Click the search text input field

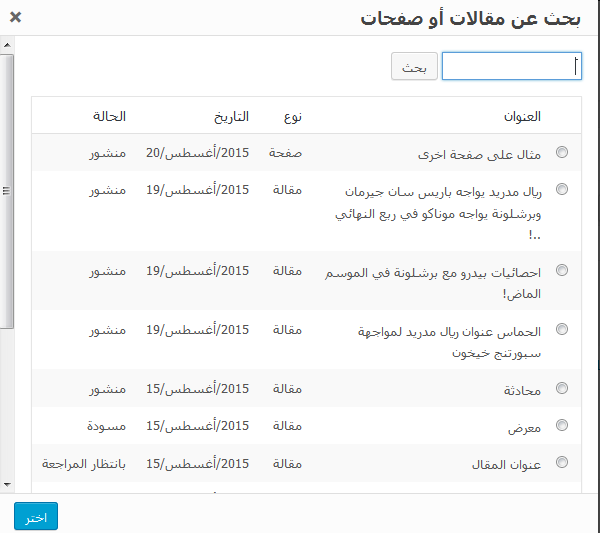tap(511, 67)
